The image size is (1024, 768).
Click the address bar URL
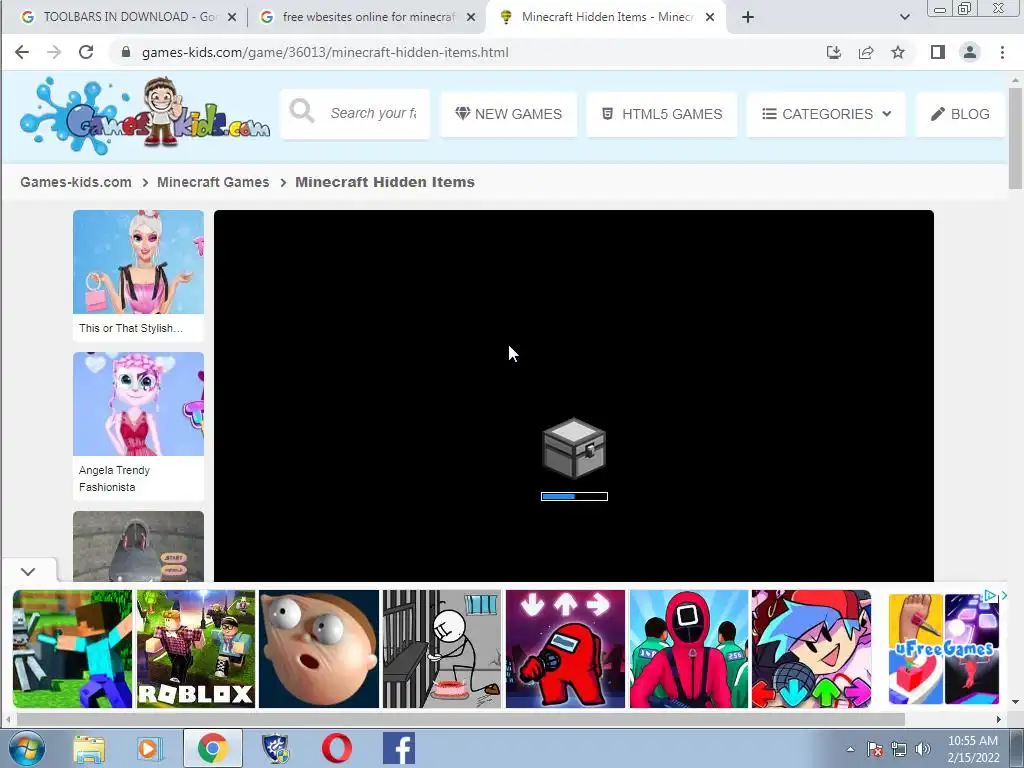[325, 52]
